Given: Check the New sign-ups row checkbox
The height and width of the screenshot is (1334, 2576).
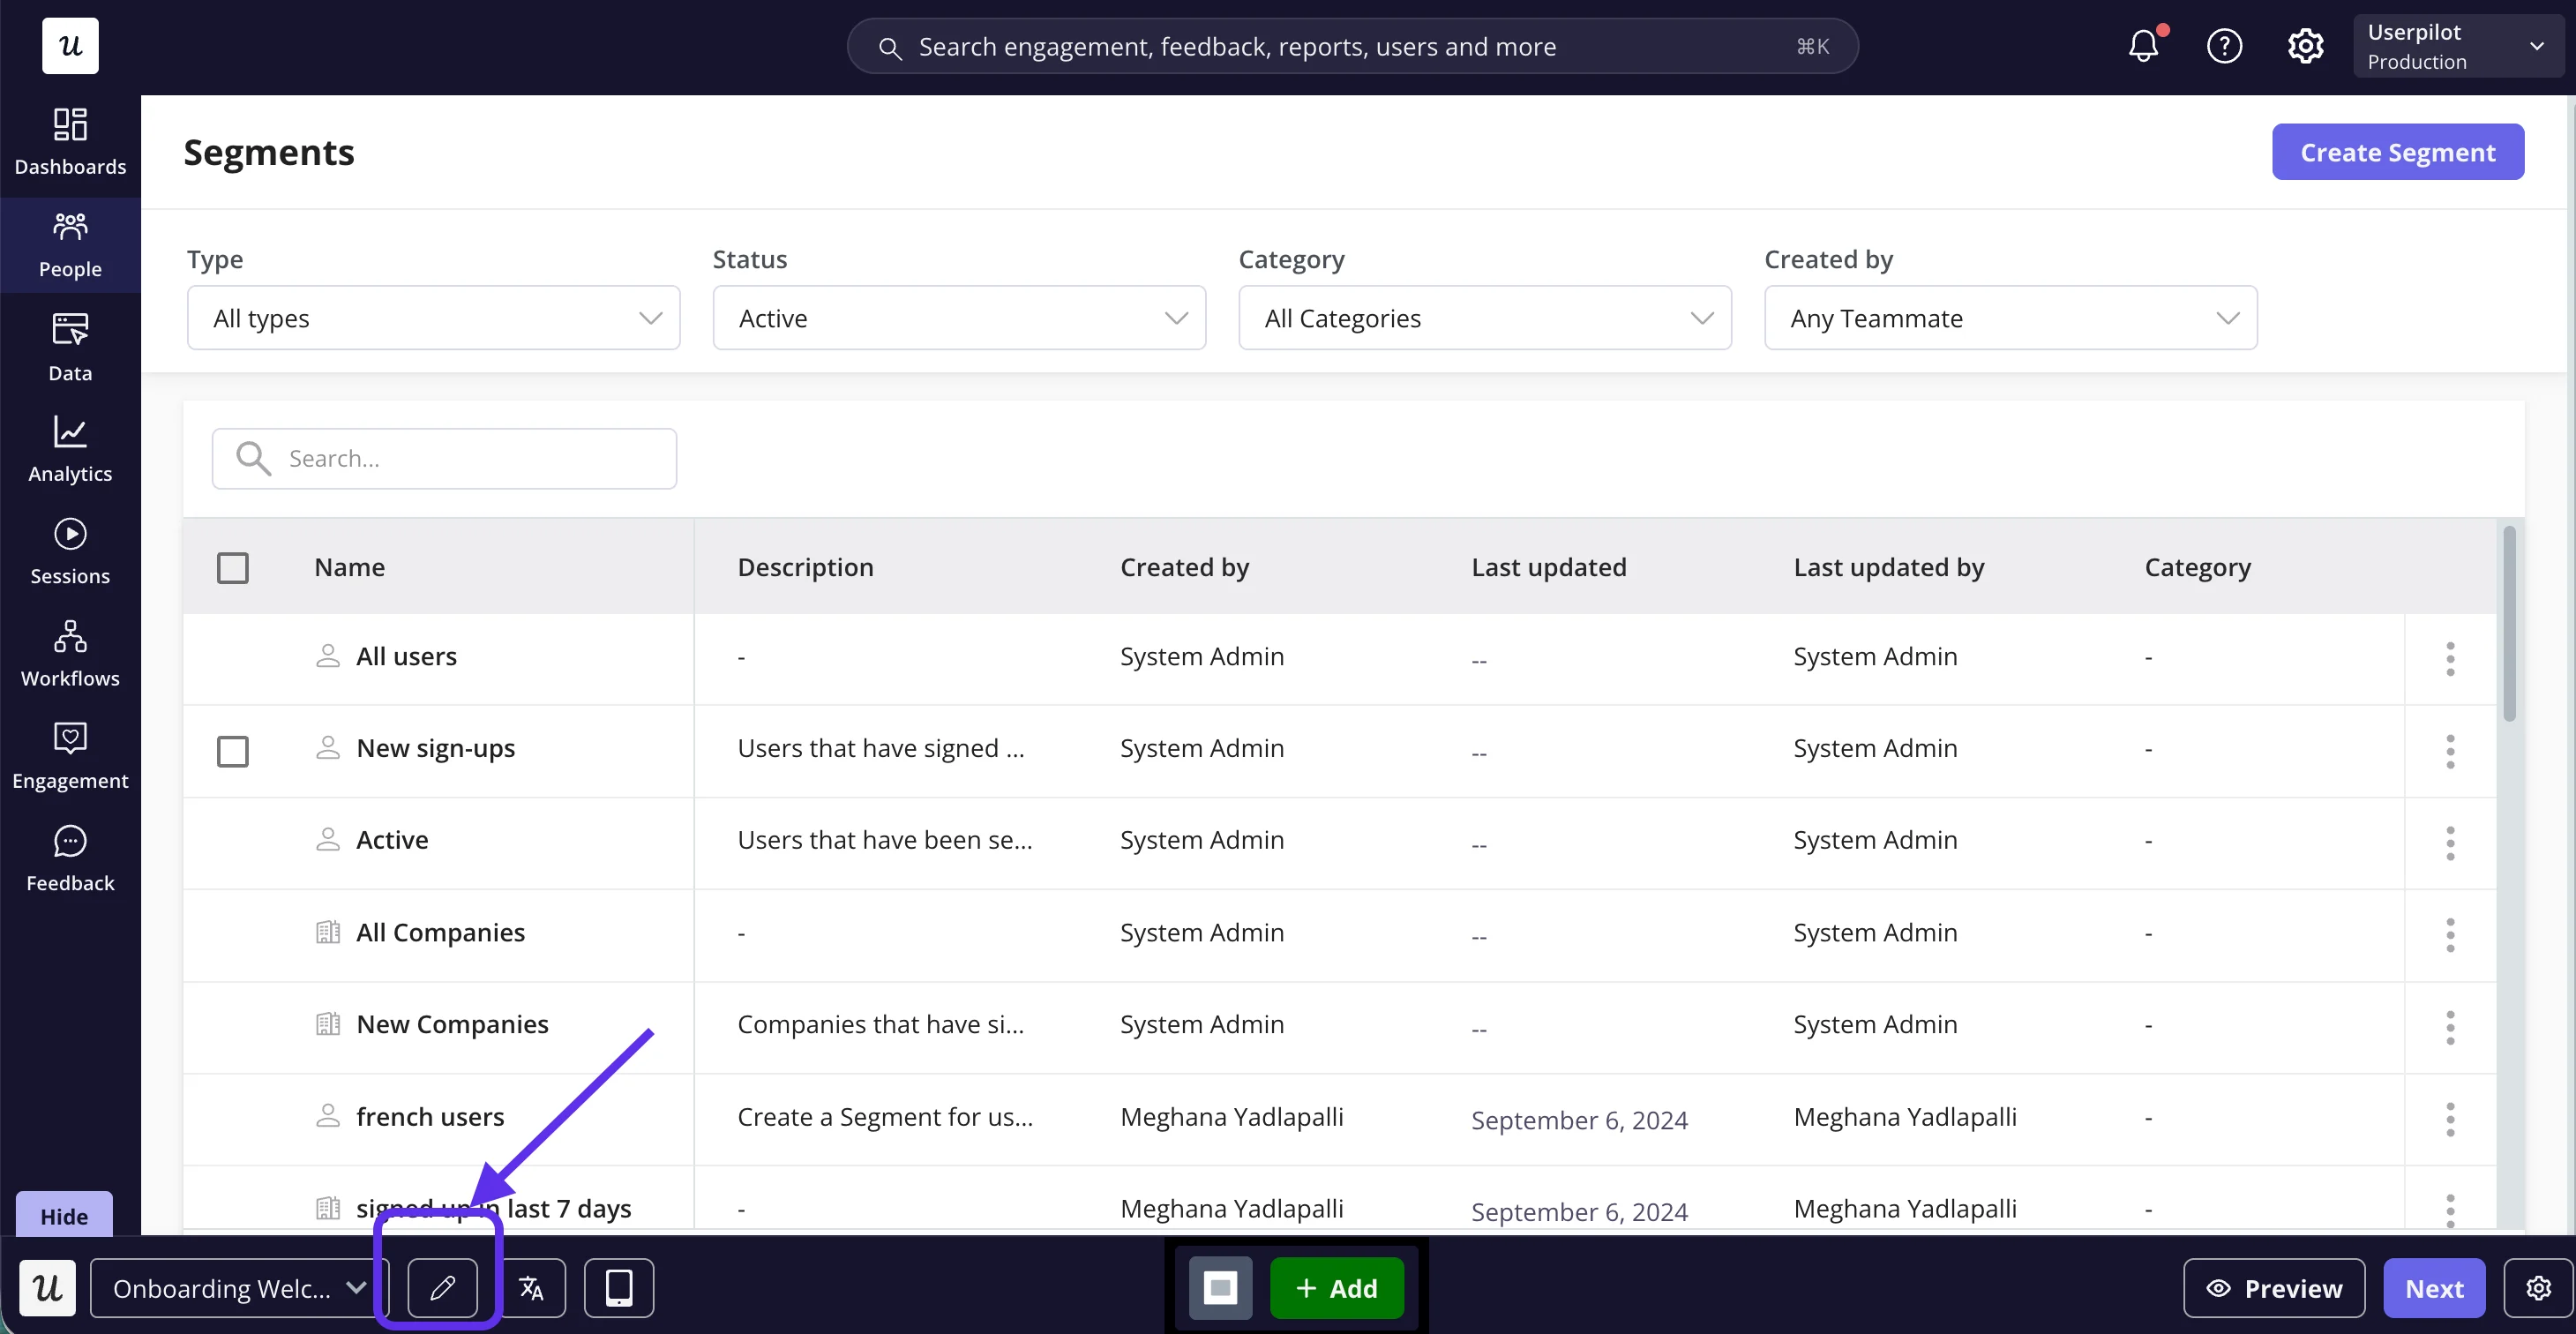Looking at the screenshot, I should tap(233, 751).
